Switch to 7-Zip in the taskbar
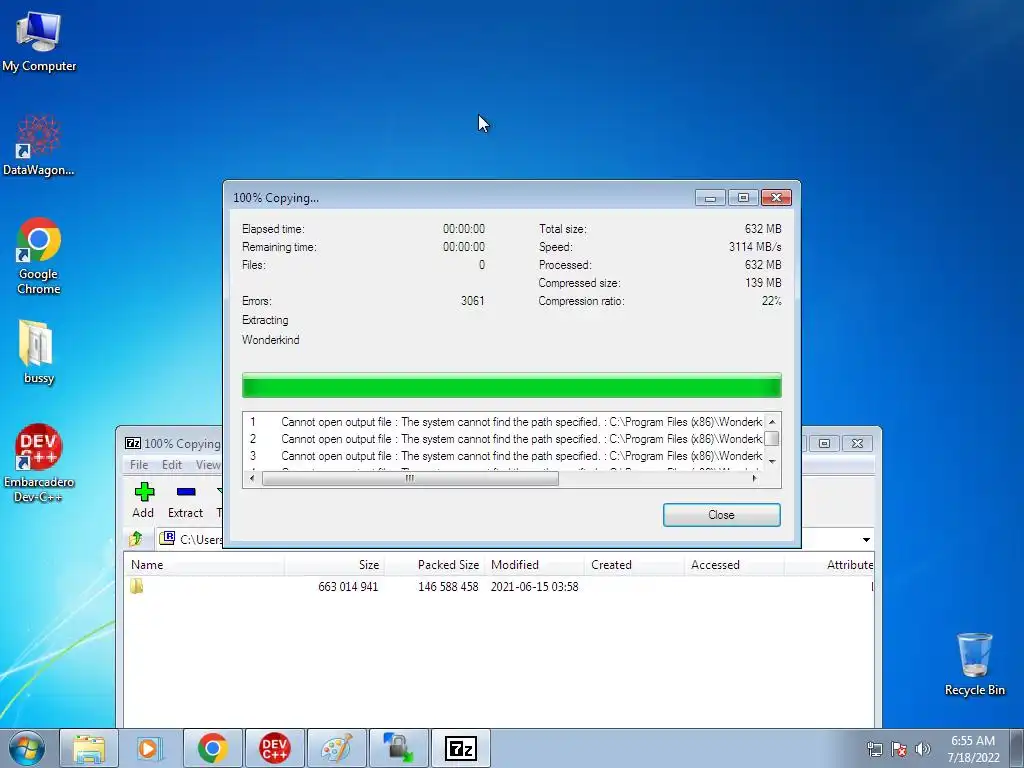Screen dimensions: 1024x768 [460, 748]
